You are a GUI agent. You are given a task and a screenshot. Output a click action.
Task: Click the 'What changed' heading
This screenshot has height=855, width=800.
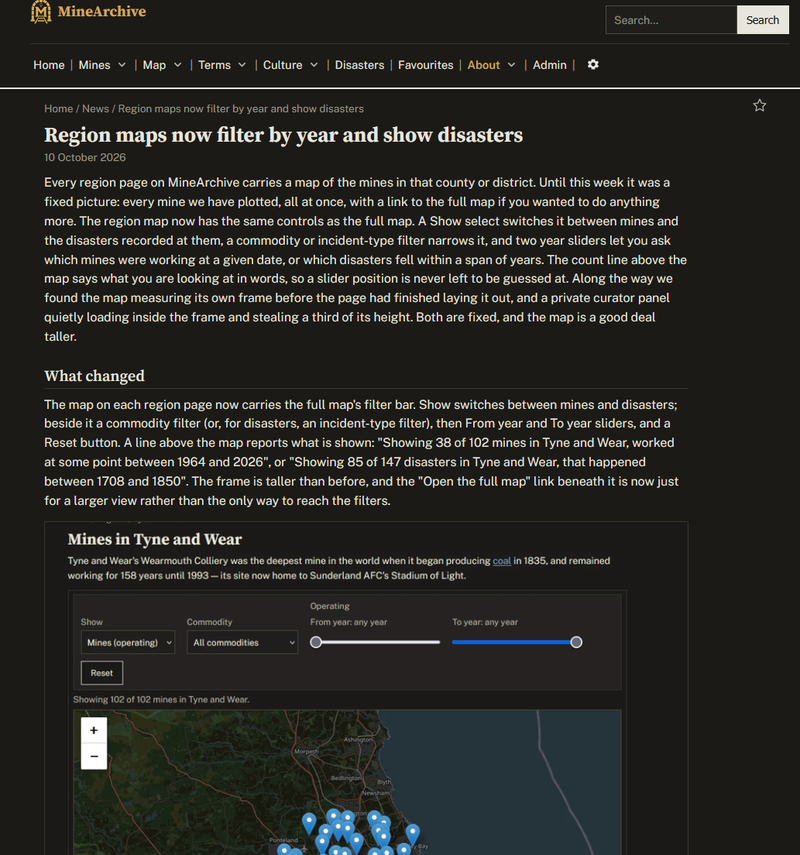94,376
